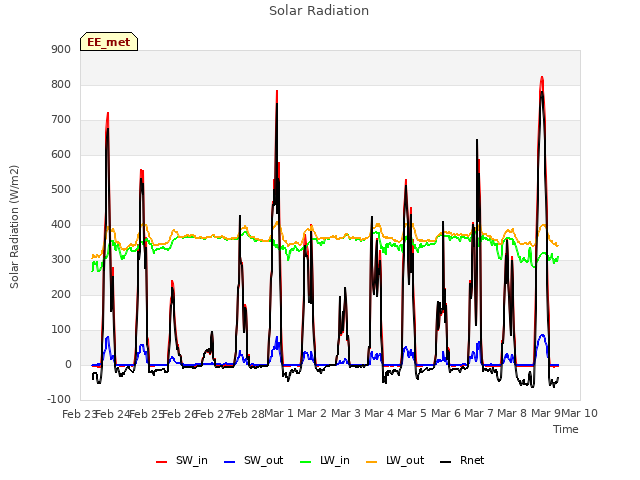Click the Feb 25 x-axis tick label
Viewport: 640px width, 480px height.
[x=146, y=414]
